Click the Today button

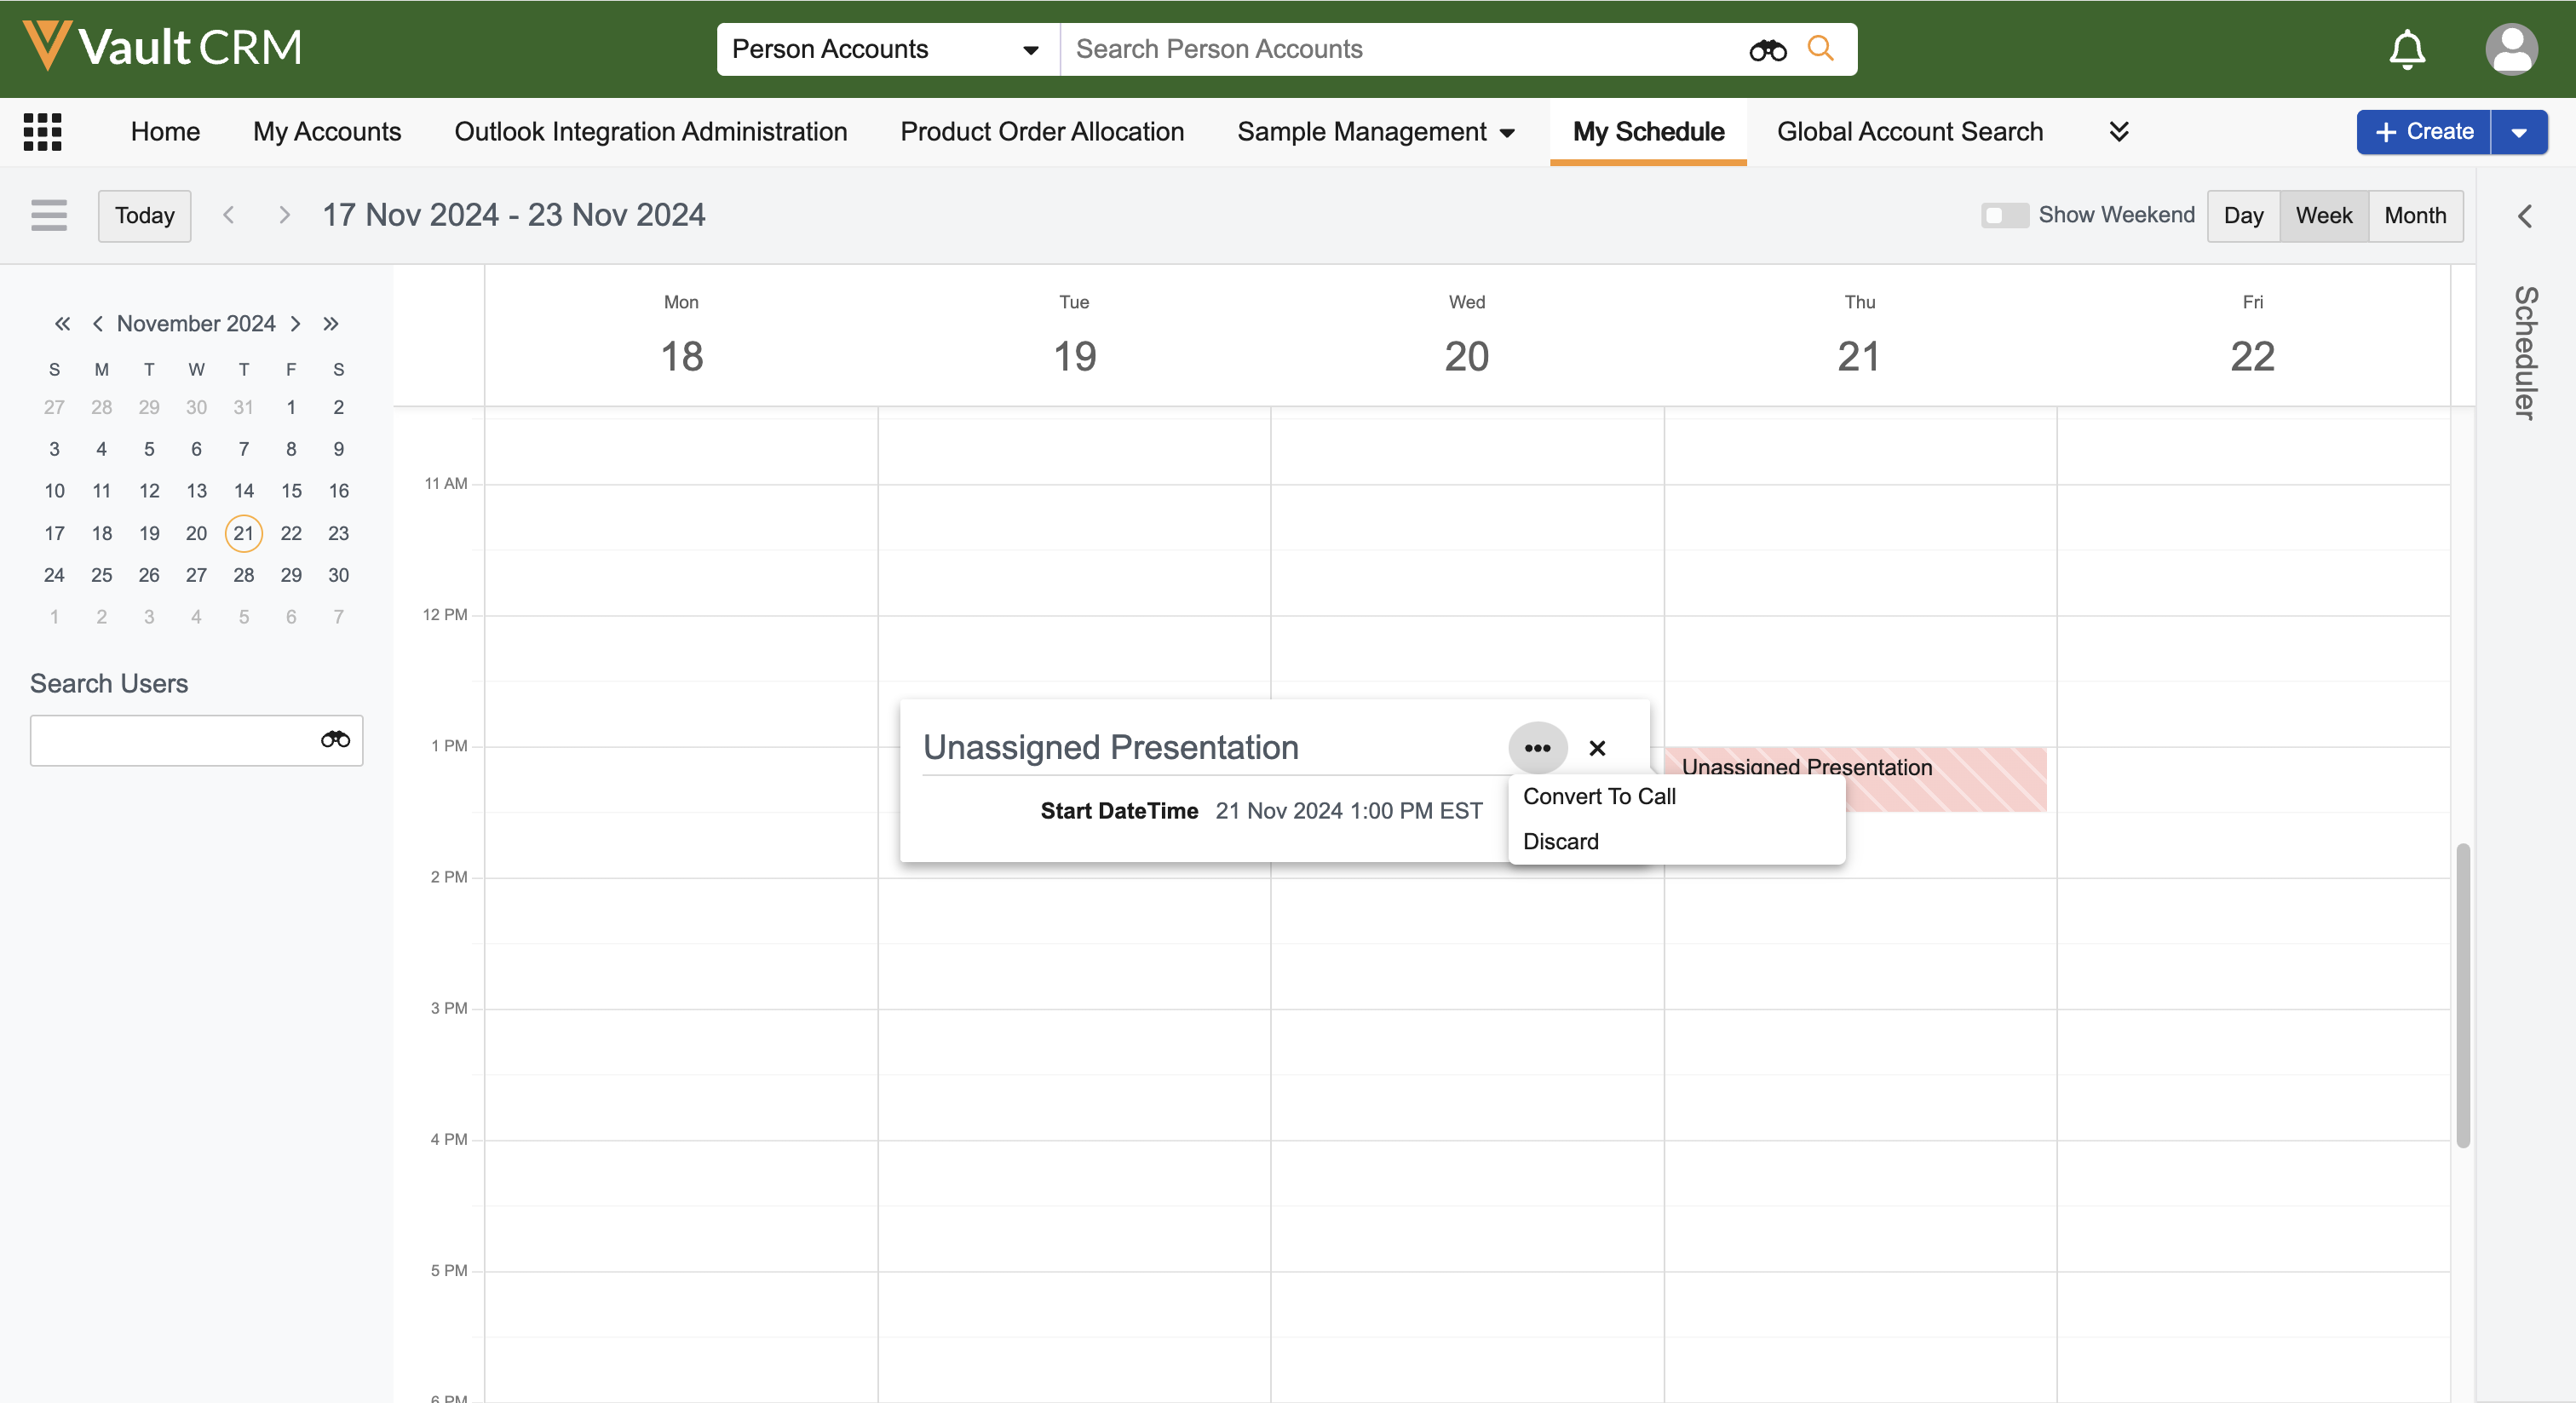144,215
